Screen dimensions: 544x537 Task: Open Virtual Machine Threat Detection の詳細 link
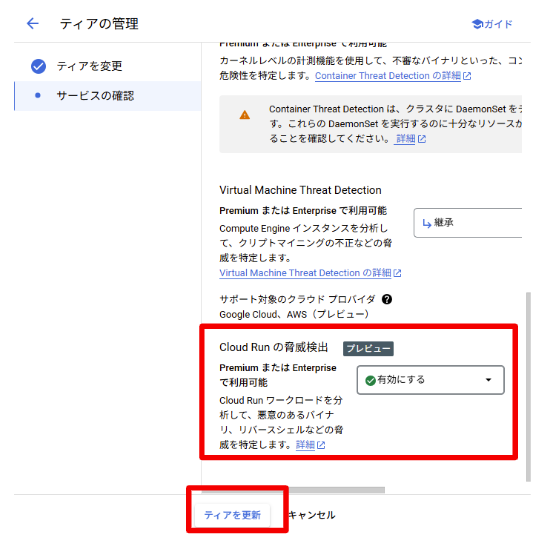(x=305, y=273)
